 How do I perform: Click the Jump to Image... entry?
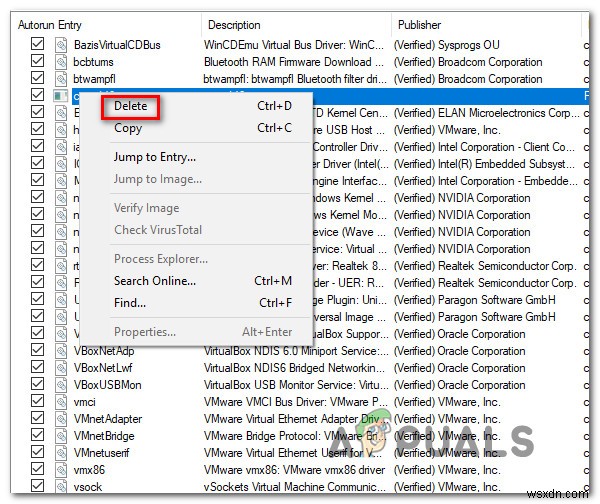click(158, 179)
